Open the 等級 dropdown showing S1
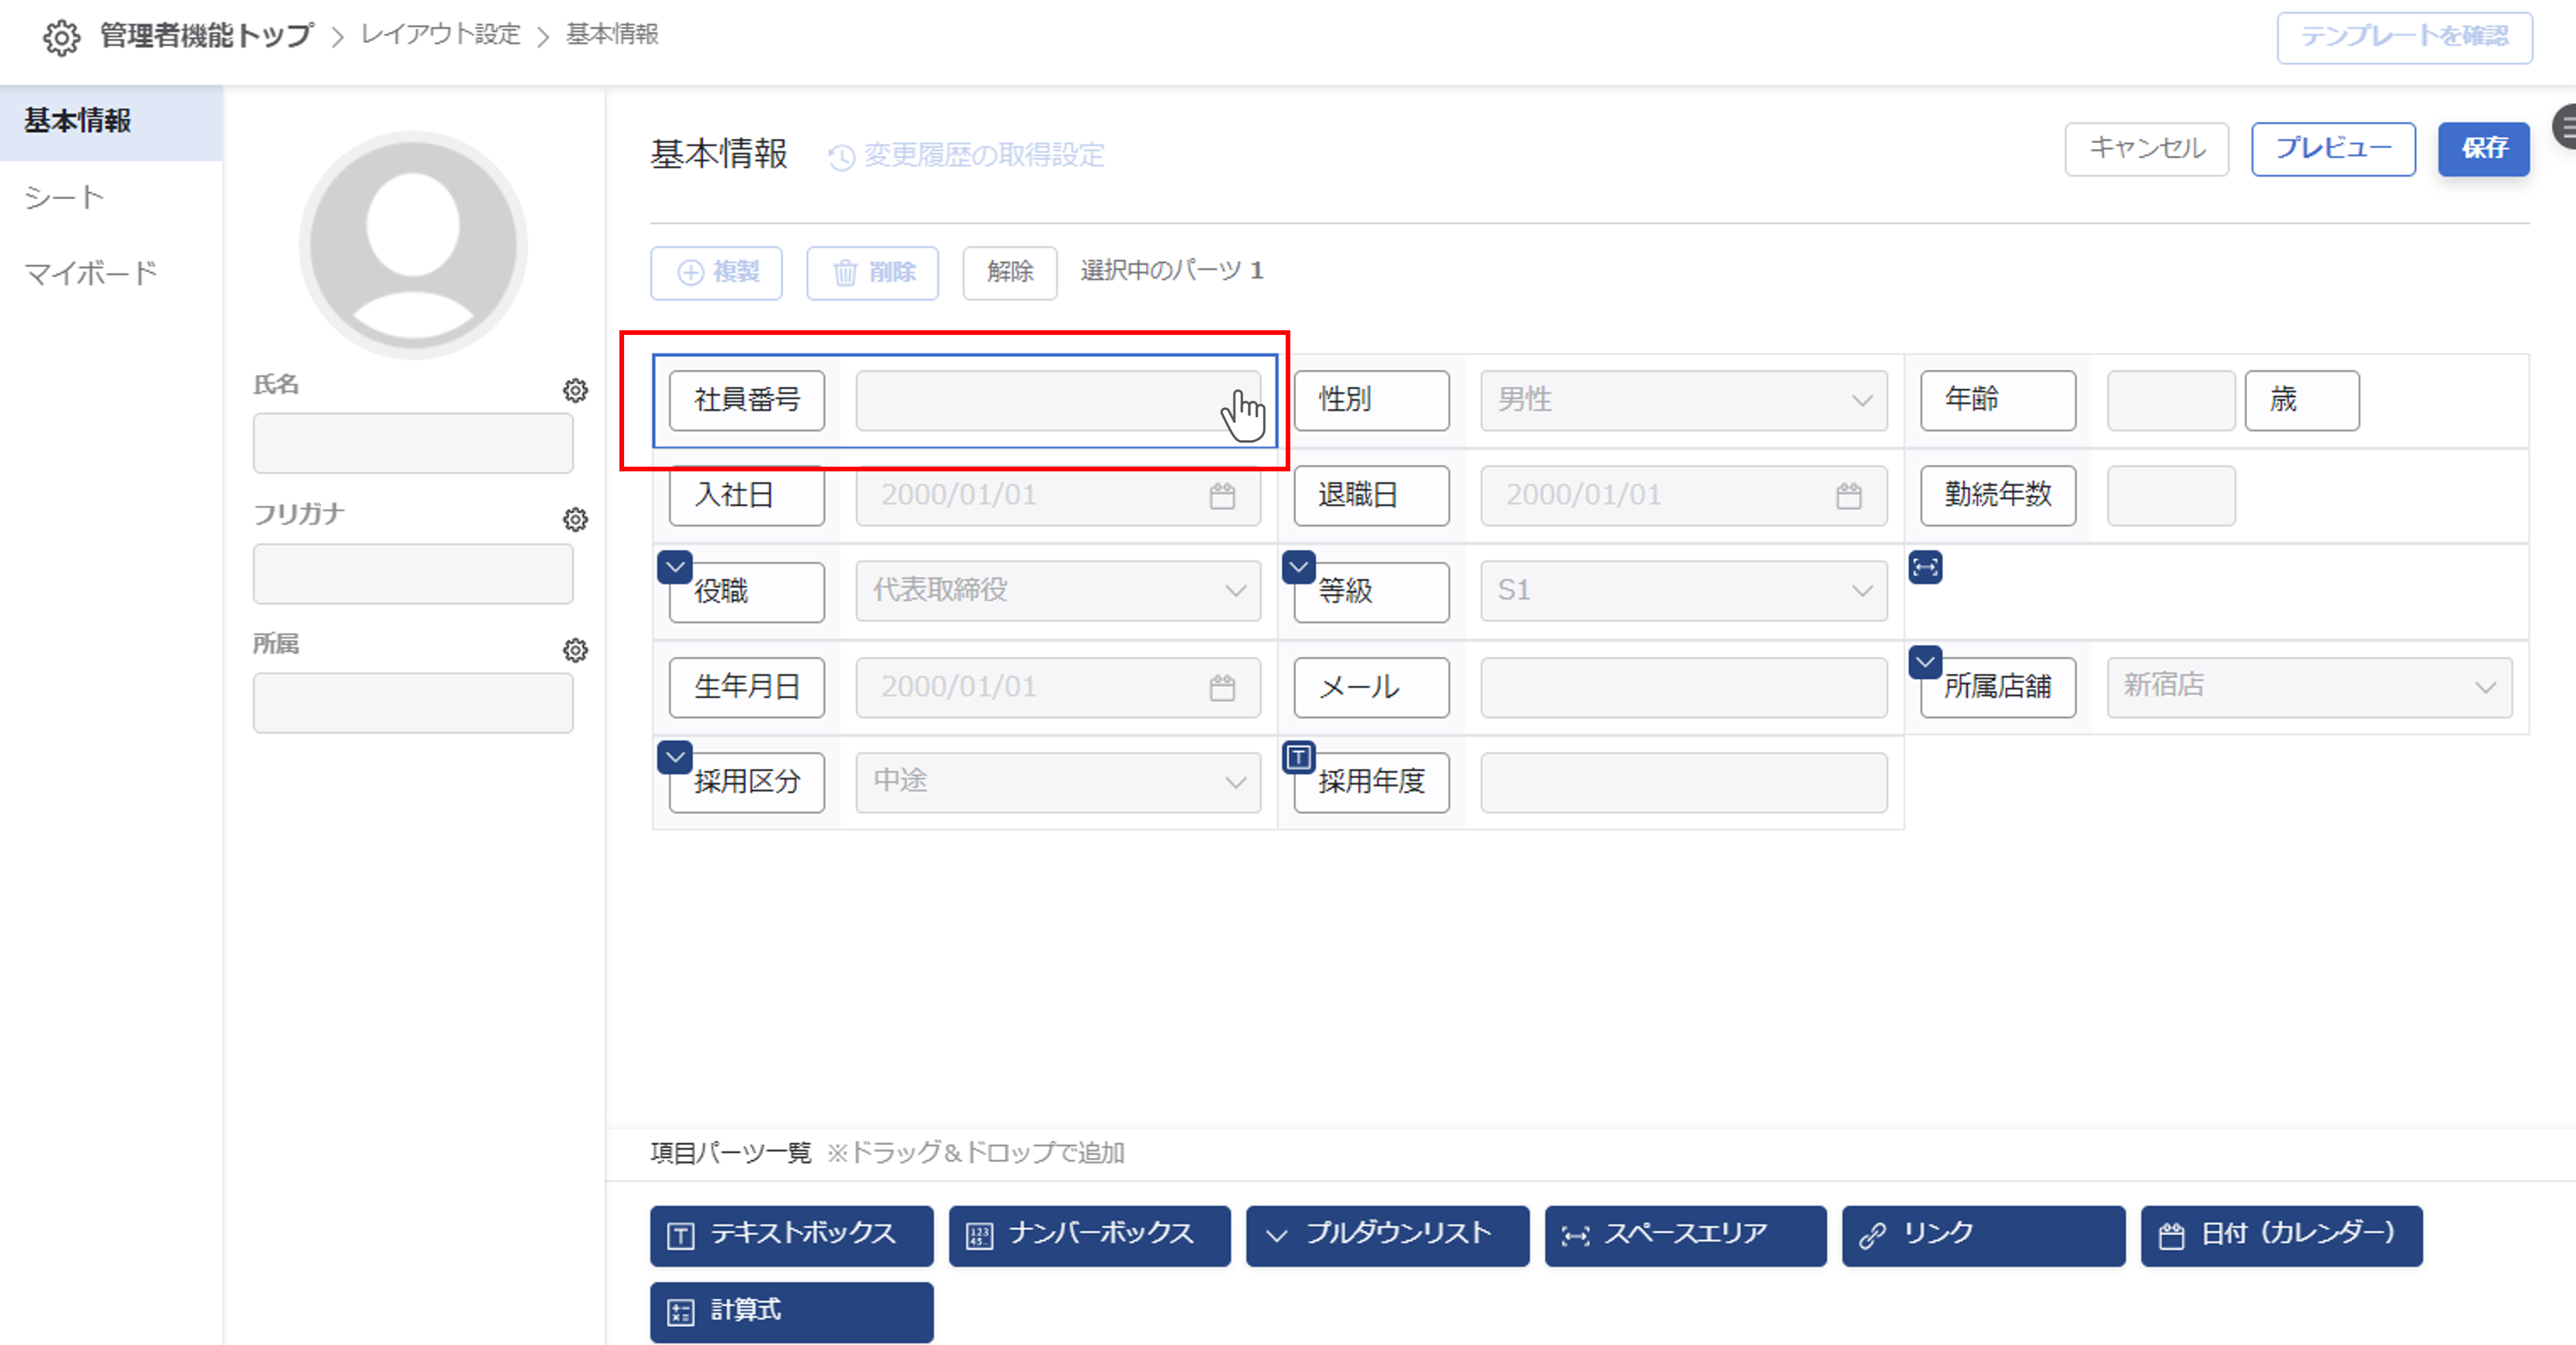 pyautogui.click(x=1684, y=591)
